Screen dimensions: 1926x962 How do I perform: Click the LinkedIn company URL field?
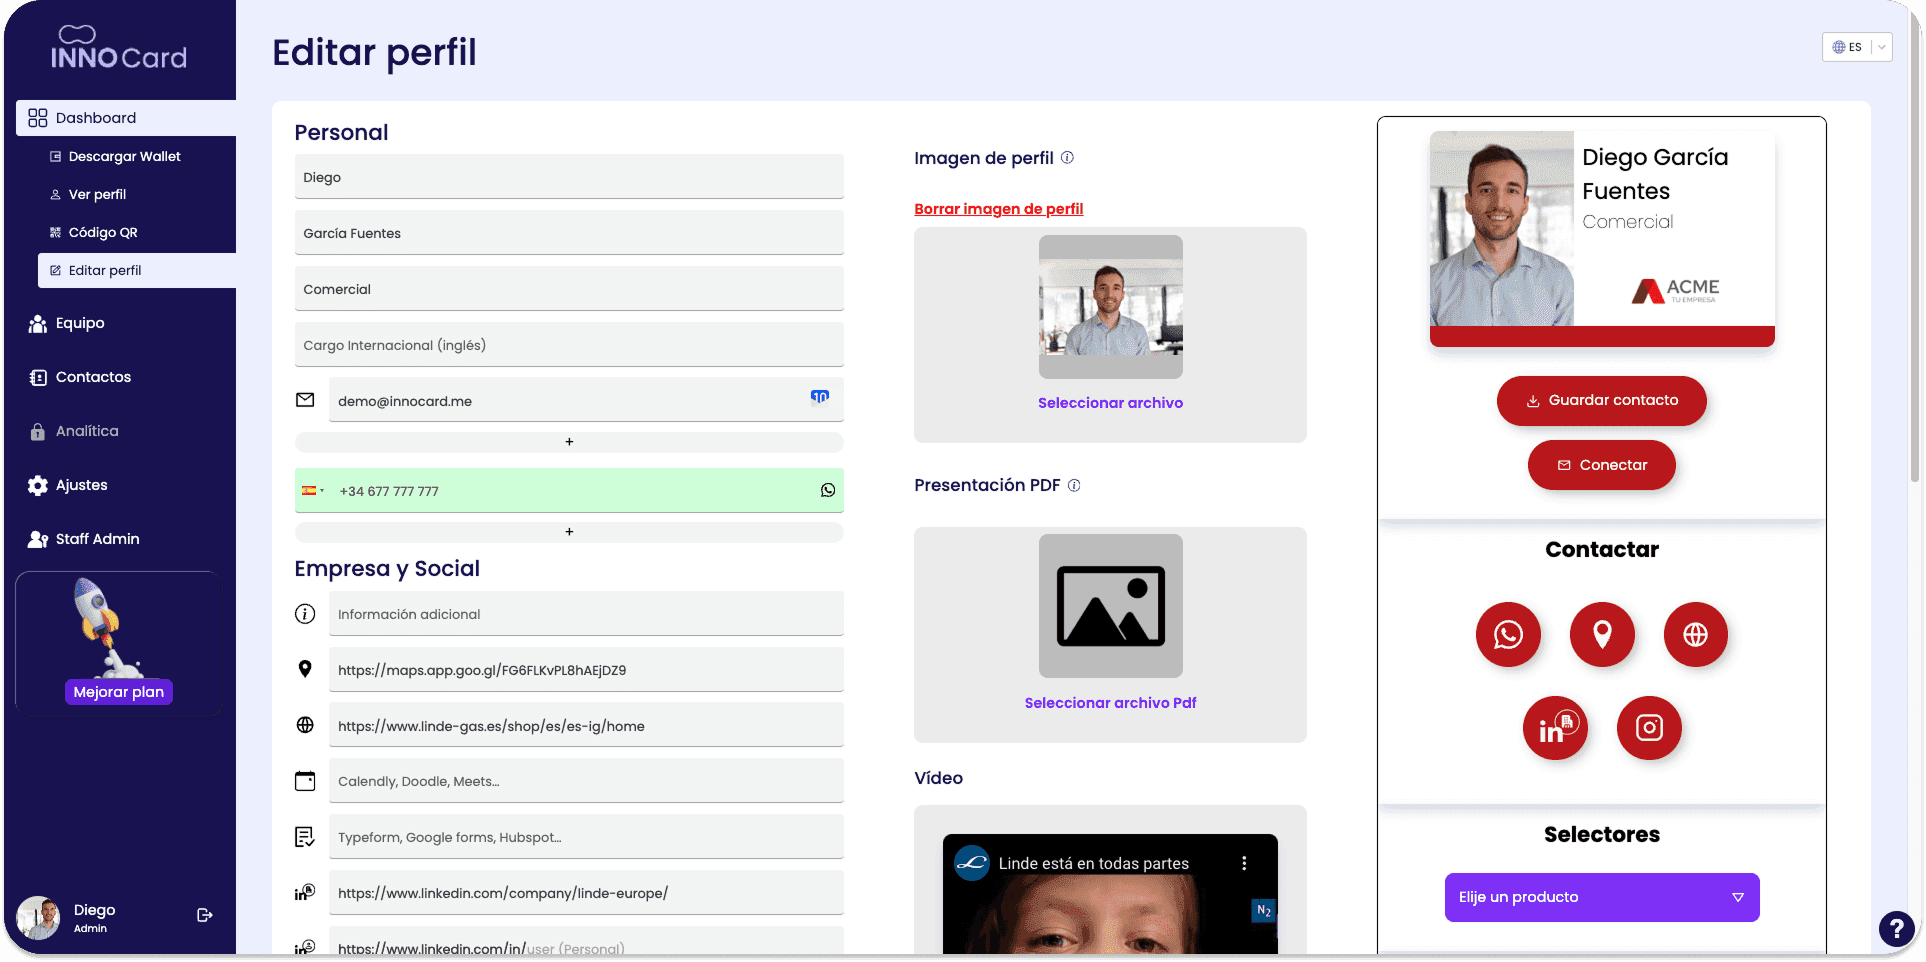pyautogui.click(x=586, y=893)
